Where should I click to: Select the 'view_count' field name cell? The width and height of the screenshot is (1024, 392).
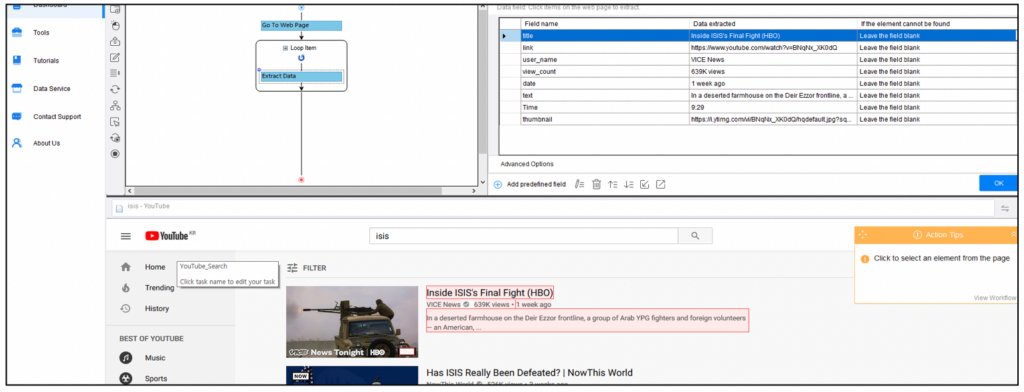[605, 72]
